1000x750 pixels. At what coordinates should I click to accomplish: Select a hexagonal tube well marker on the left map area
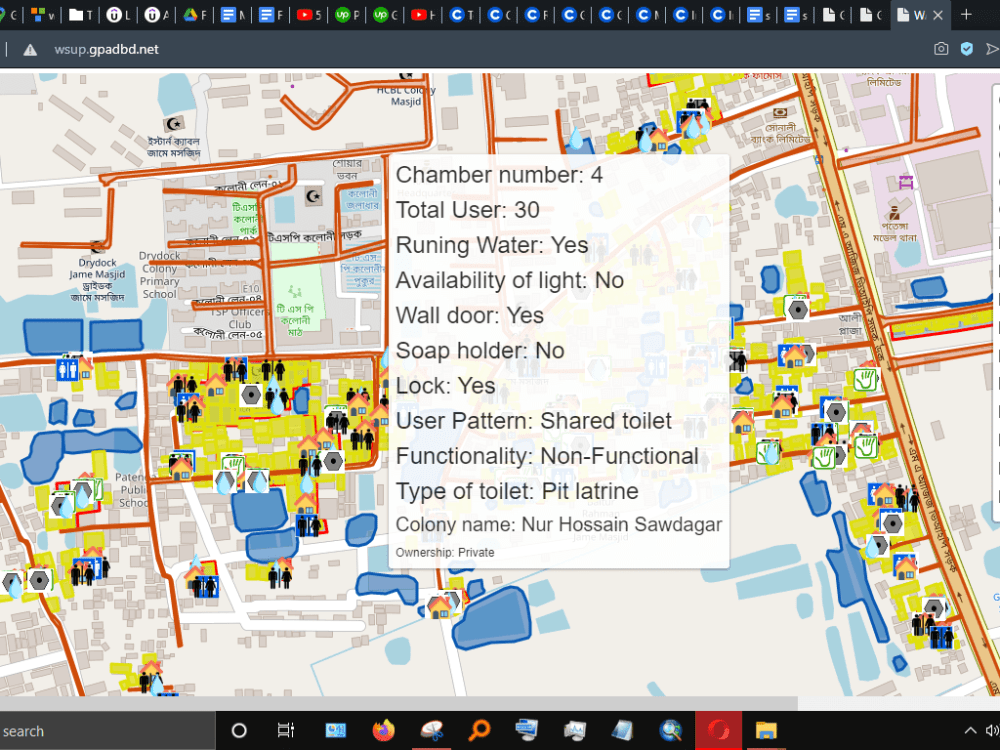pyautogui.click(x=40, y=578)
